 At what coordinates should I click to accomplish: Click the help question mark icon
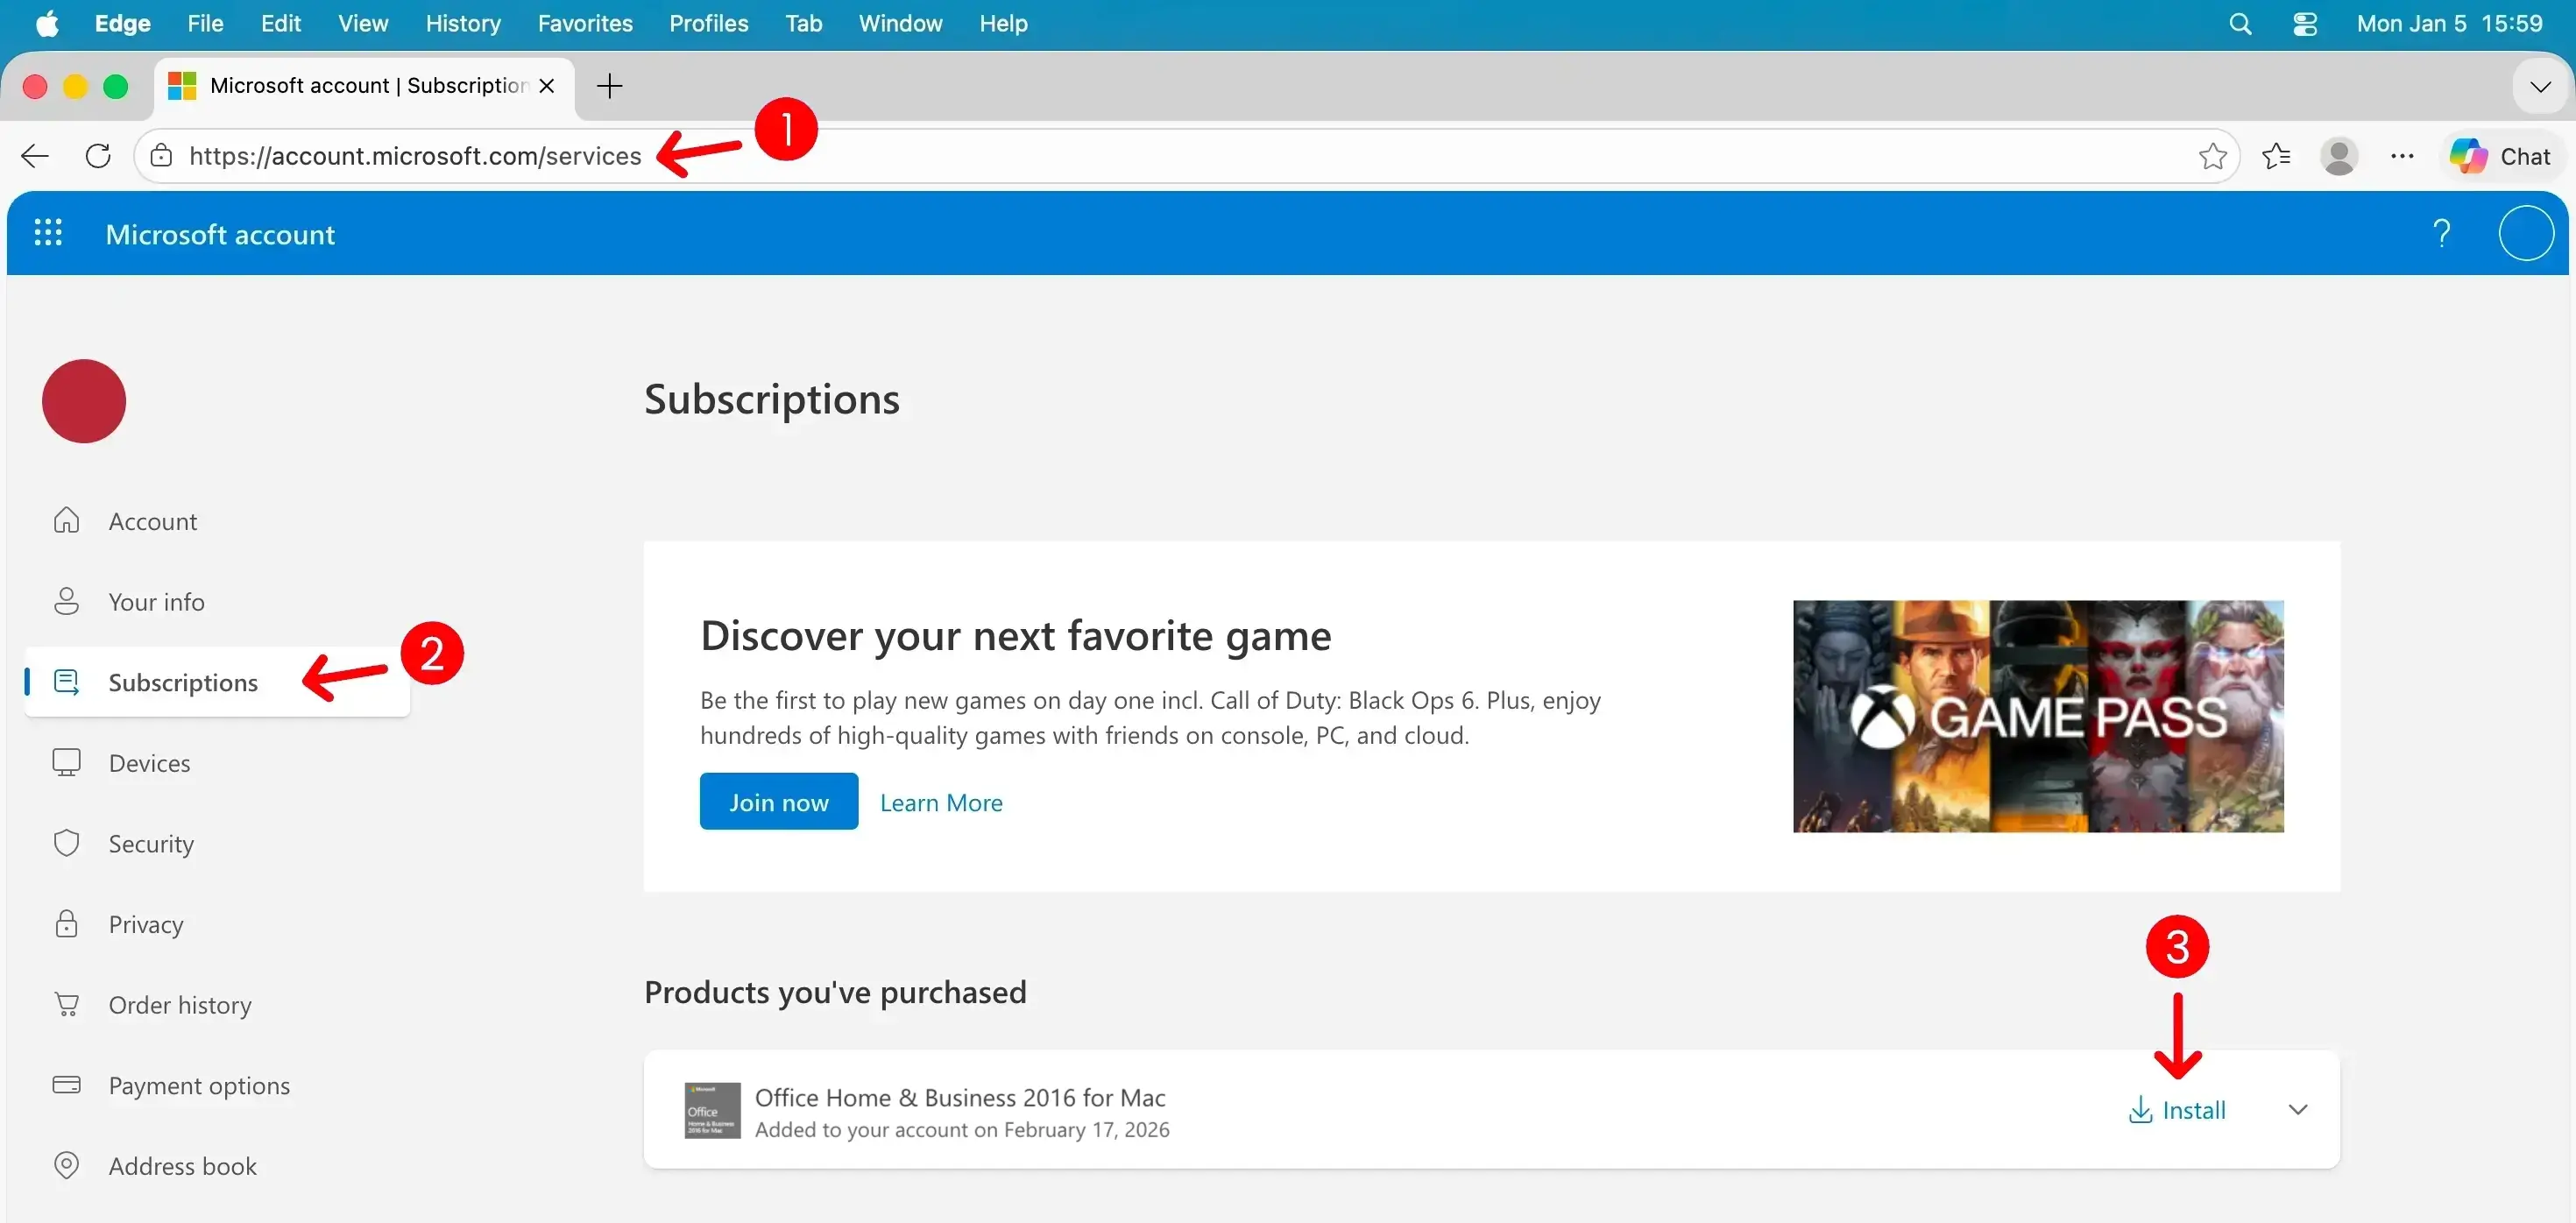[2441, 233]
